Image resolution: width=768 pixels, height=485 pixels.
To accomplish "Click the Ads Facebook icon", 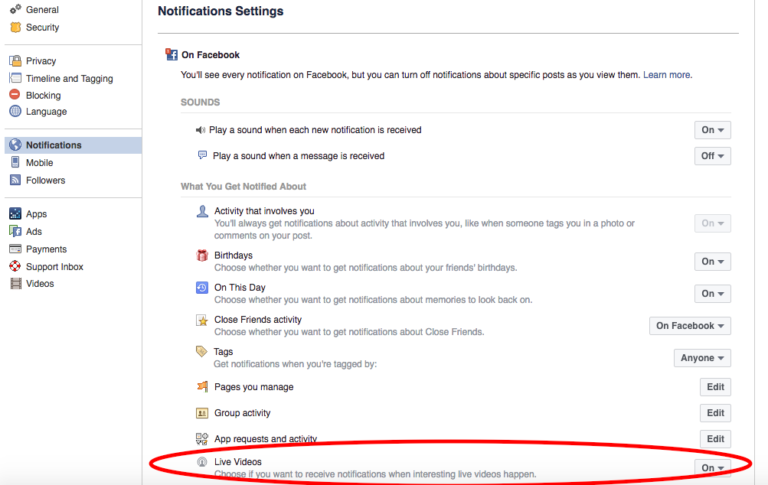I will pos(16,231).
